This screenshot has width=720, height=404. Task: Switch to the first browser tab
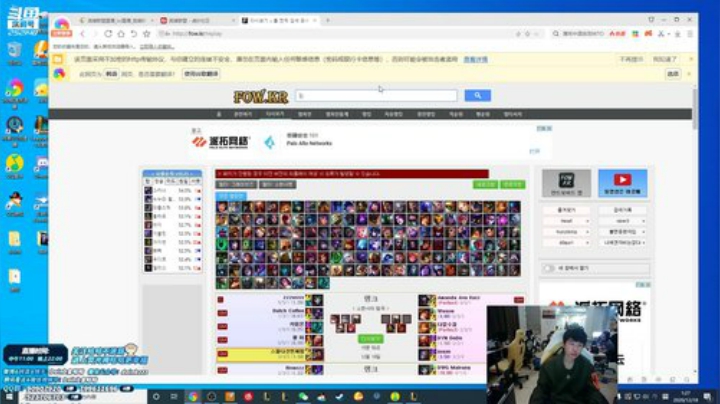[x=115, y=20]
